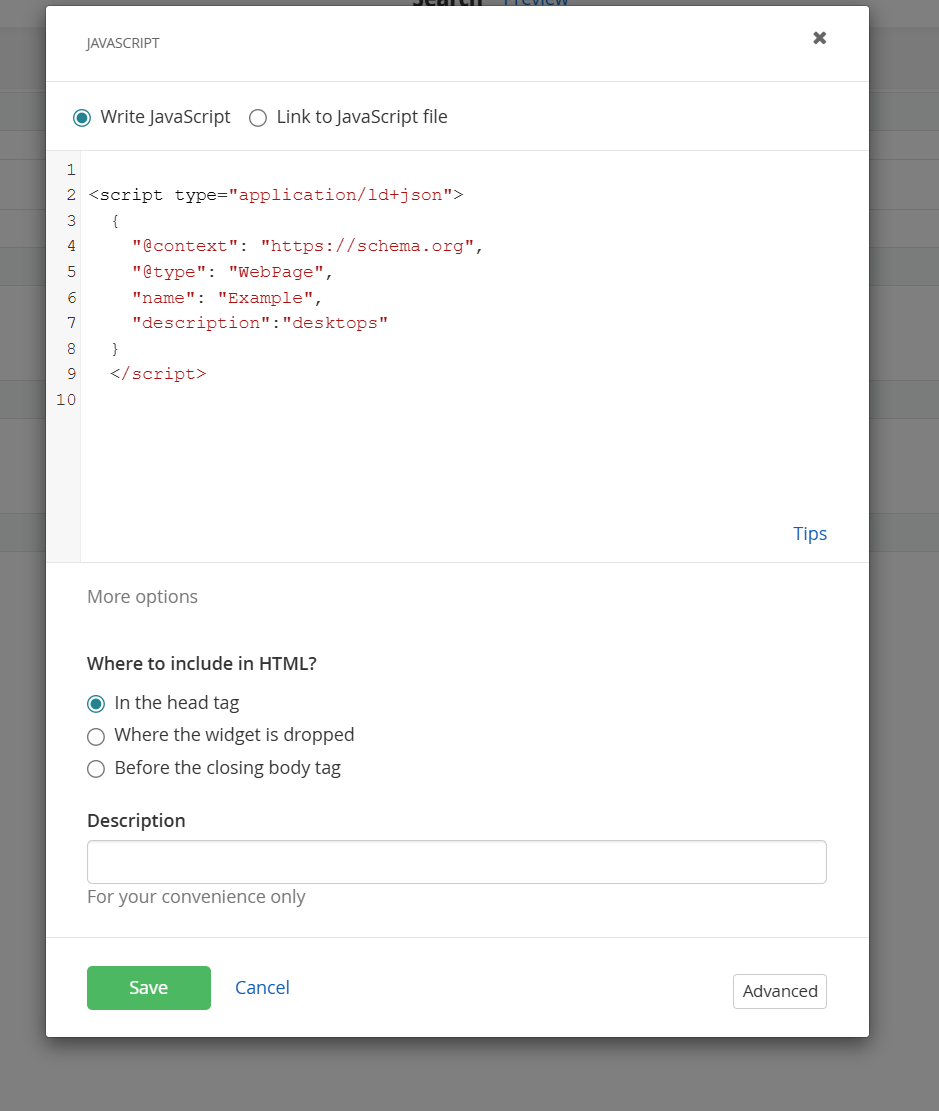Select Link to JavaScript file option

point(258,118)
